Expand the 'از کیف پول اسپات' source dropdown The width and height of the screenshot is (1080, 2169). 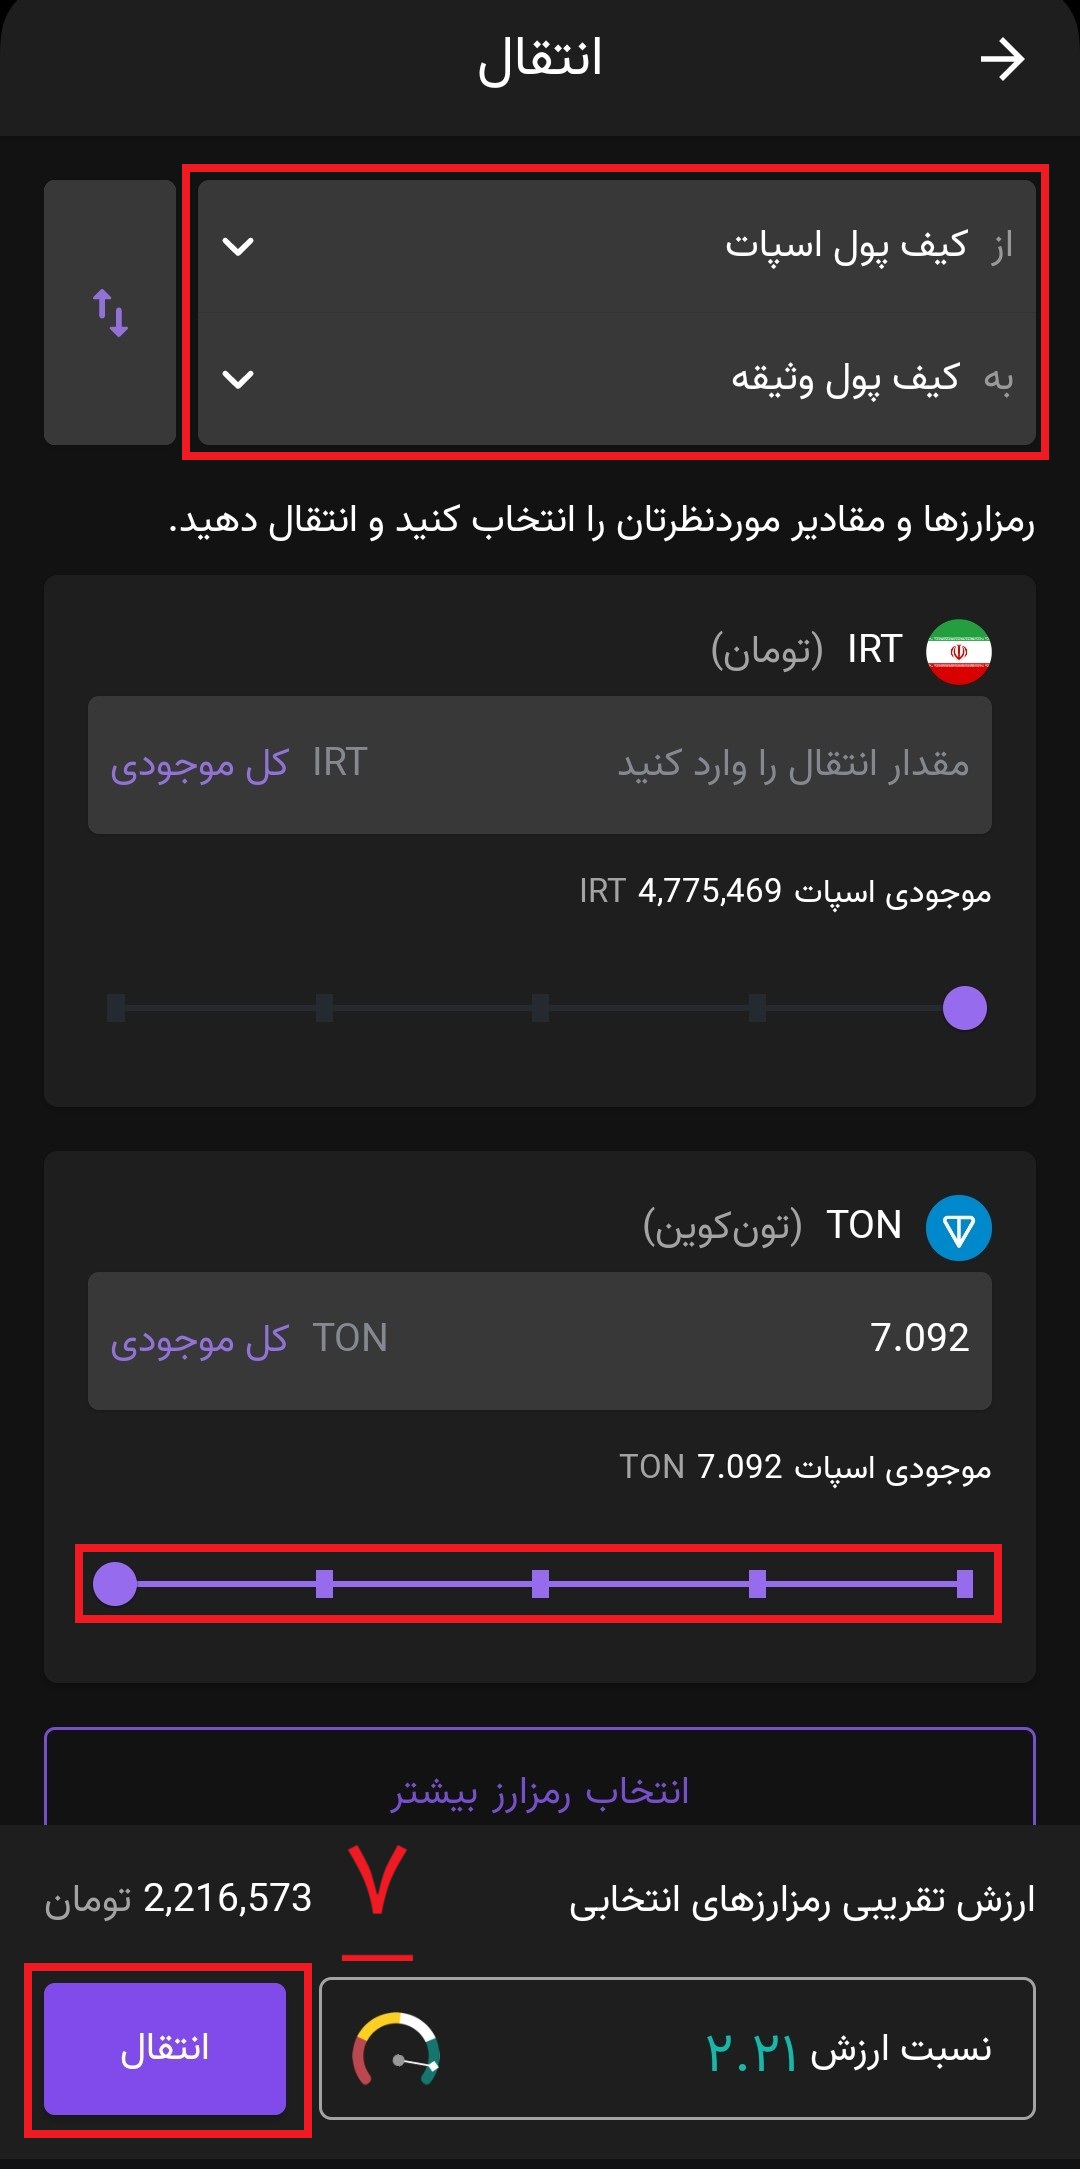point(617,246)
